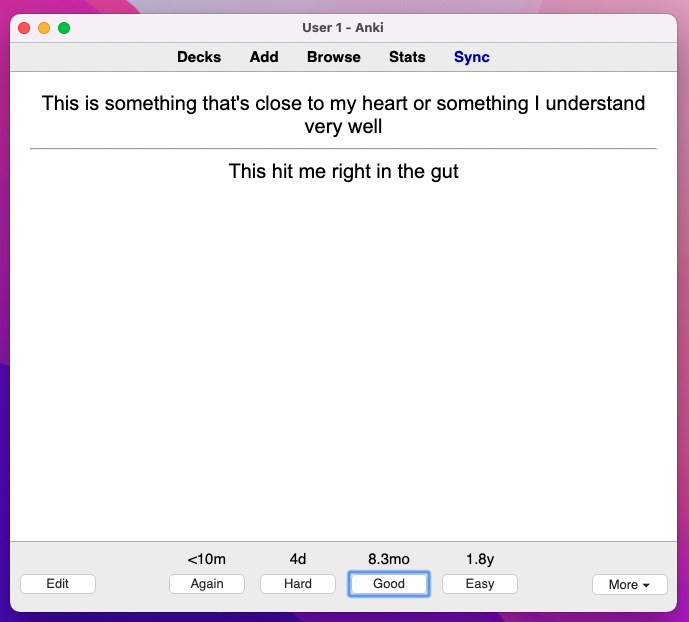Click Add to create a card
The width and height of the screenshot is (689, 622).
coord(264,57)
